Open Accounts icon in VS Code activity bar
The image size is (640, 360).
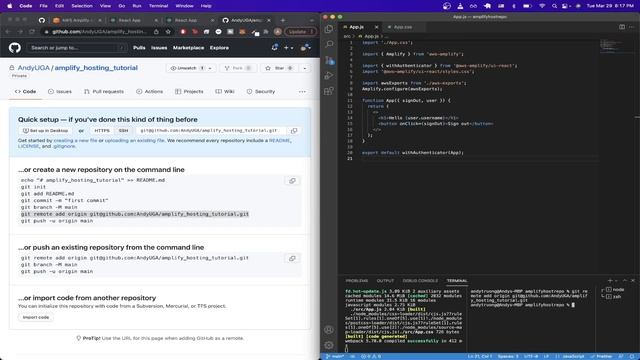[329, 330]
